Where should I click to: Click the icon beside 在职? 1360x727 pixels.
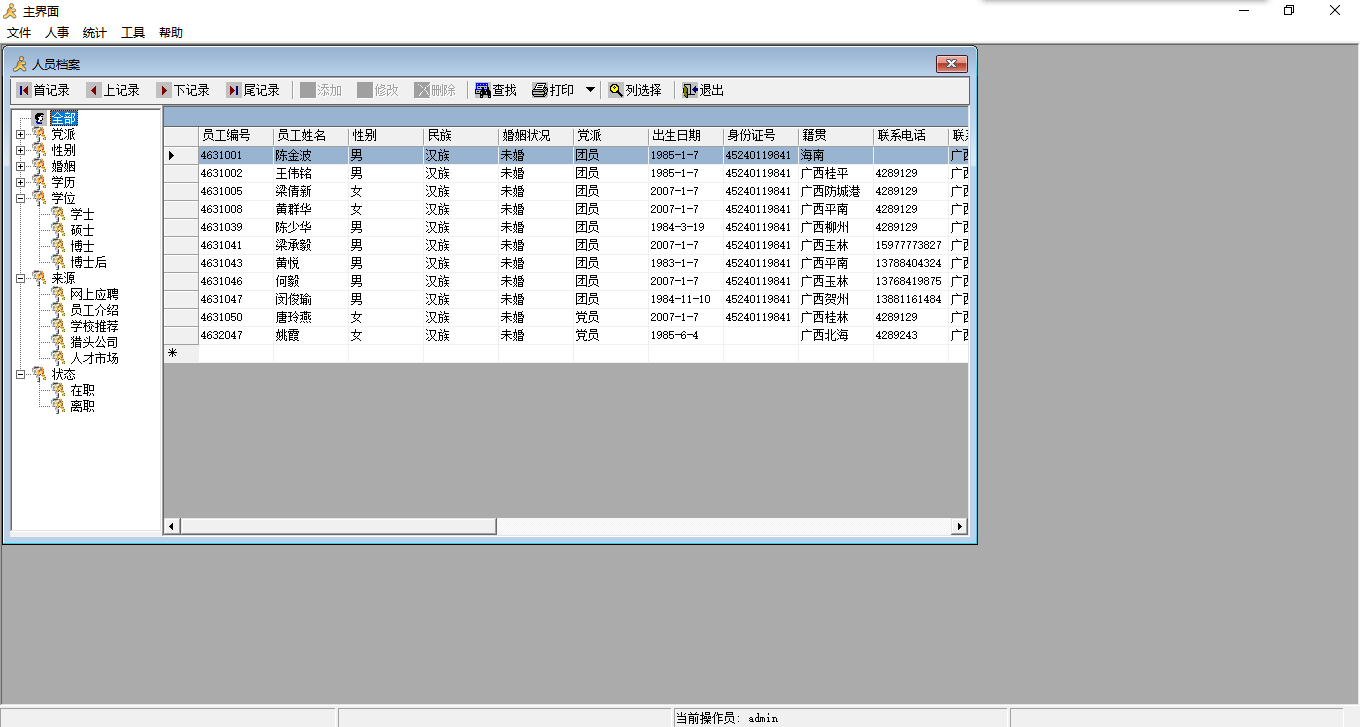tap(58, 390)
